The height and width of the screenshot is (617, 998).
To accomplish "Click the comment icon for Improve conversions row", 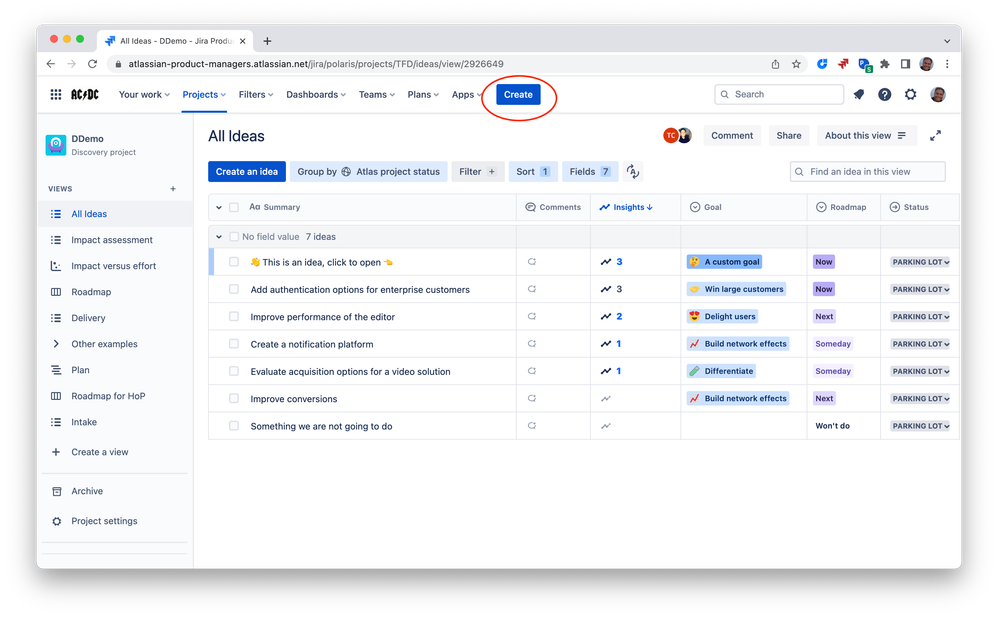I will click(531, 399).
